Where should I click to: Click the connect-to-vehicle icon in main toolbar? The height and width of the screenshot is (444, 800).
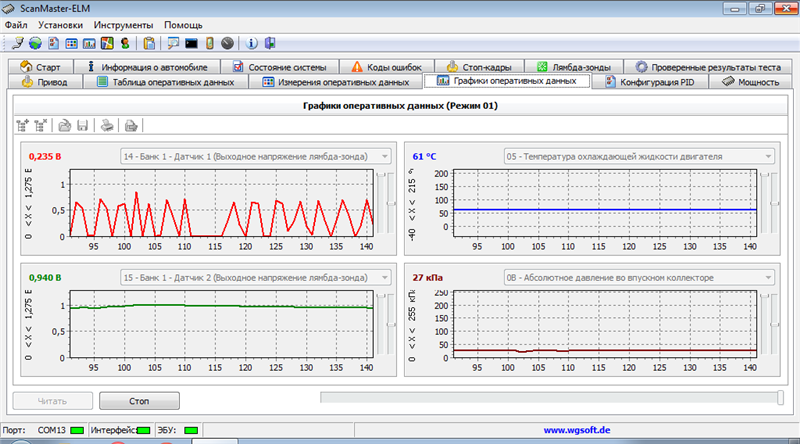pos(18,43)
